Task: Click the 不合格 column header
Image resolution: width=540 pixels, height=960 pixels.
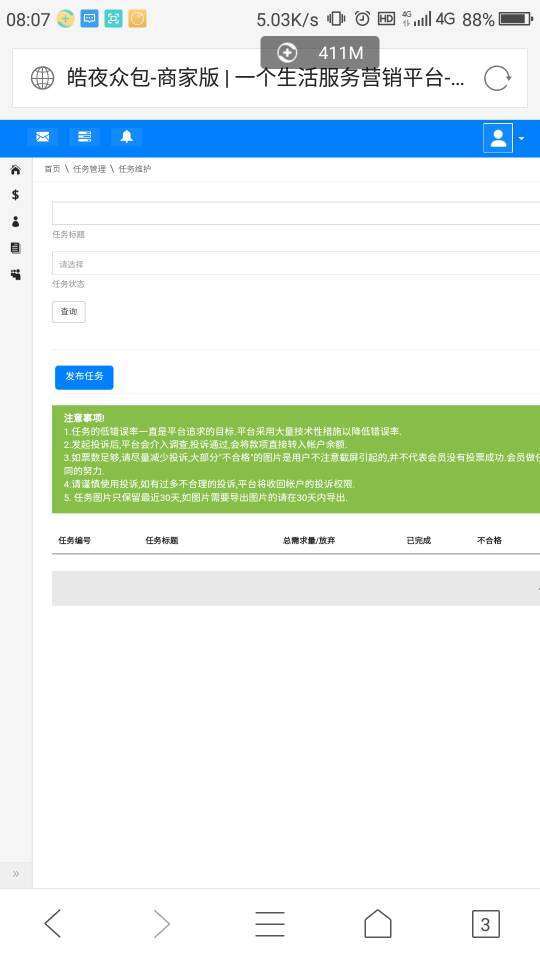Action: [x=489, y=540]
